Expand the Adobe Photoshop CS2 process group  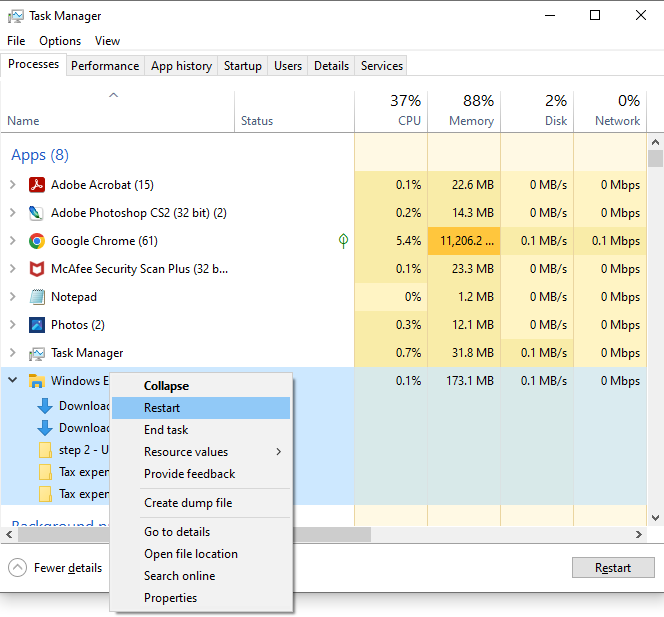click(13, 213)
